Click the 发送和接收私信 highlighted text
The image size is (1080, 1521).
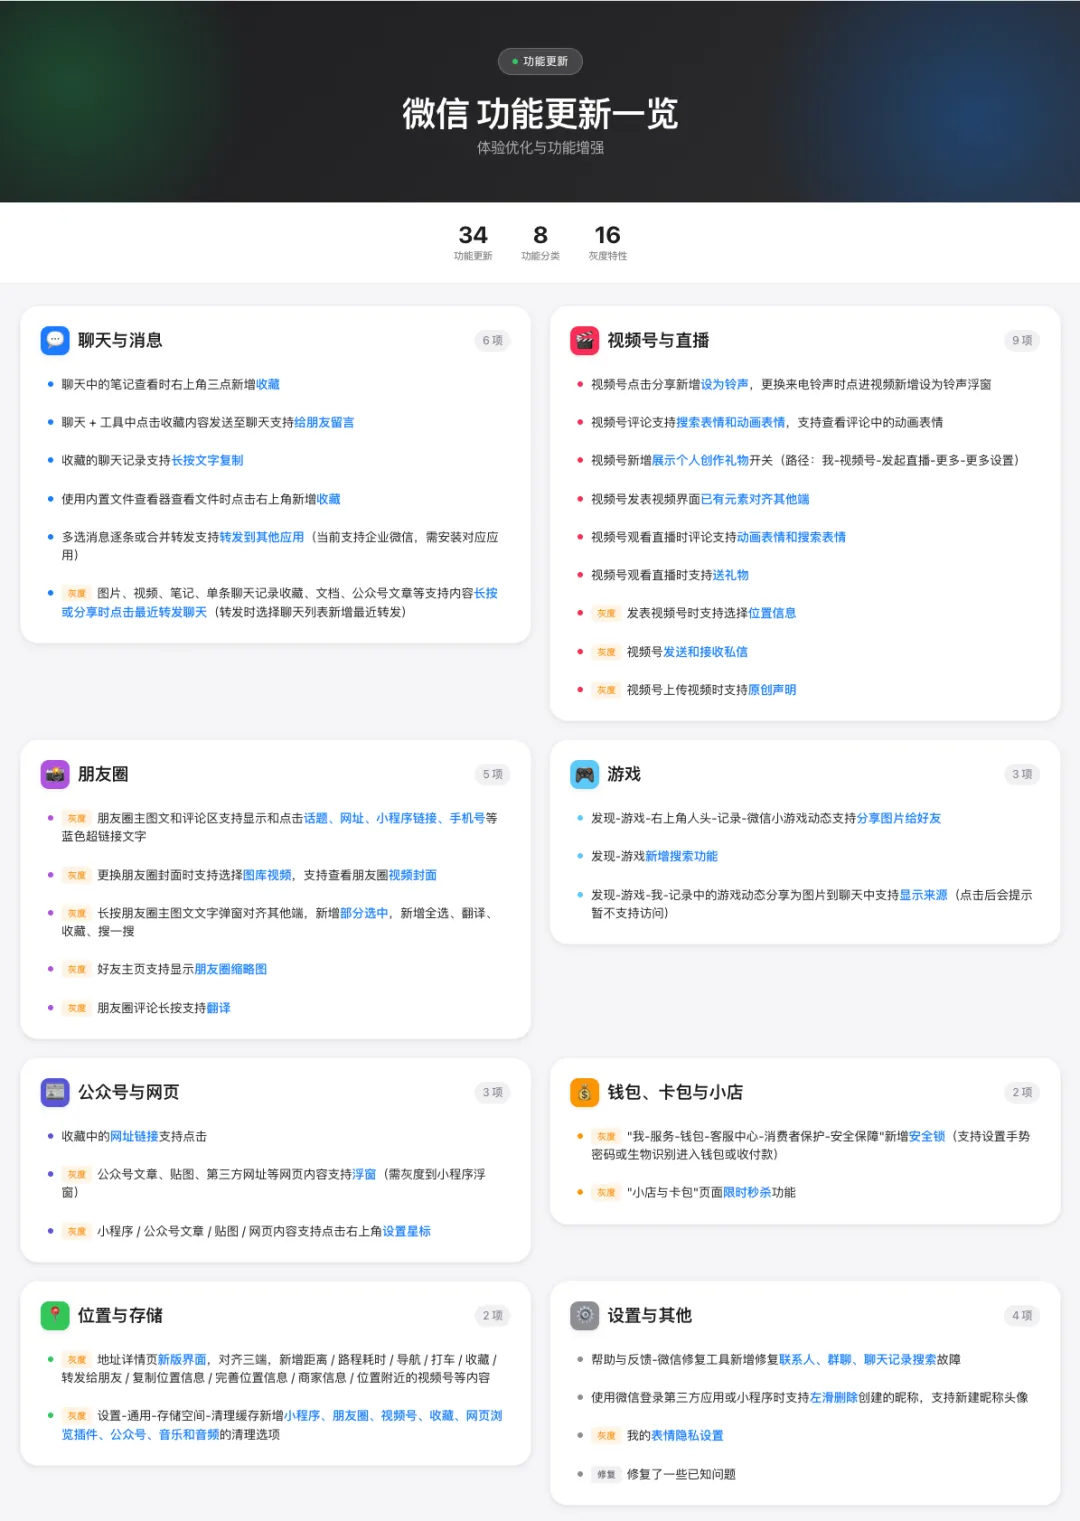pos(705,652)
